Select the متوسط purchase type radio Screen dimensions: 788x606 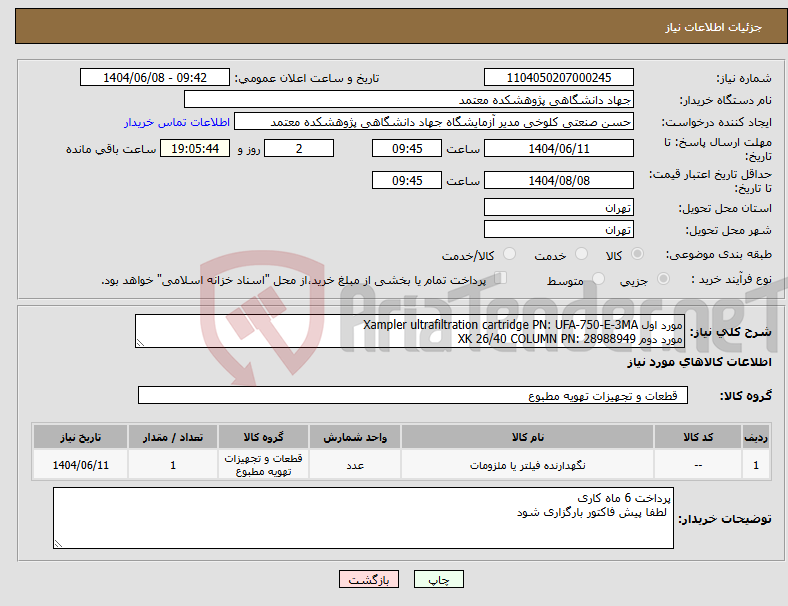point(598,279)
